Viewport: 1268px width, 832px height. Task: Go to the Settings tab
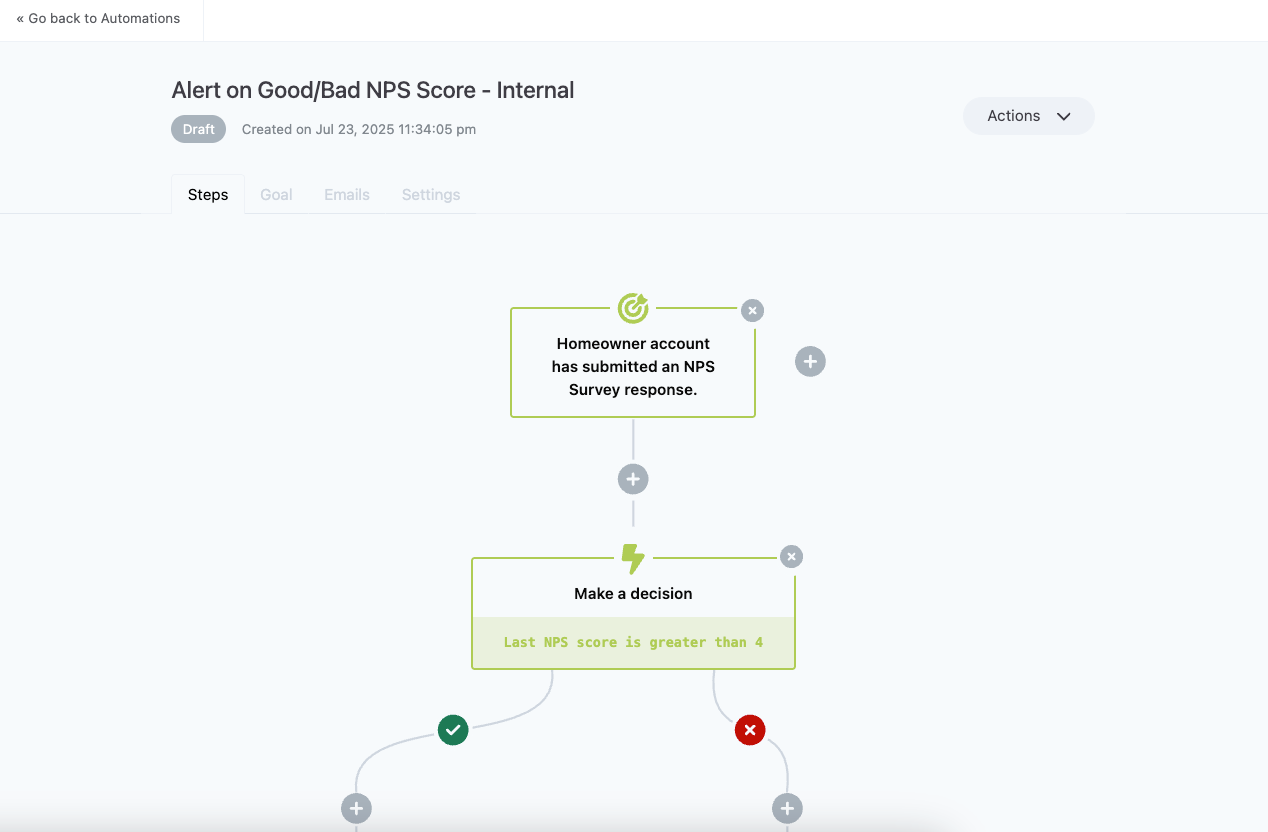(x=431, y=194)
